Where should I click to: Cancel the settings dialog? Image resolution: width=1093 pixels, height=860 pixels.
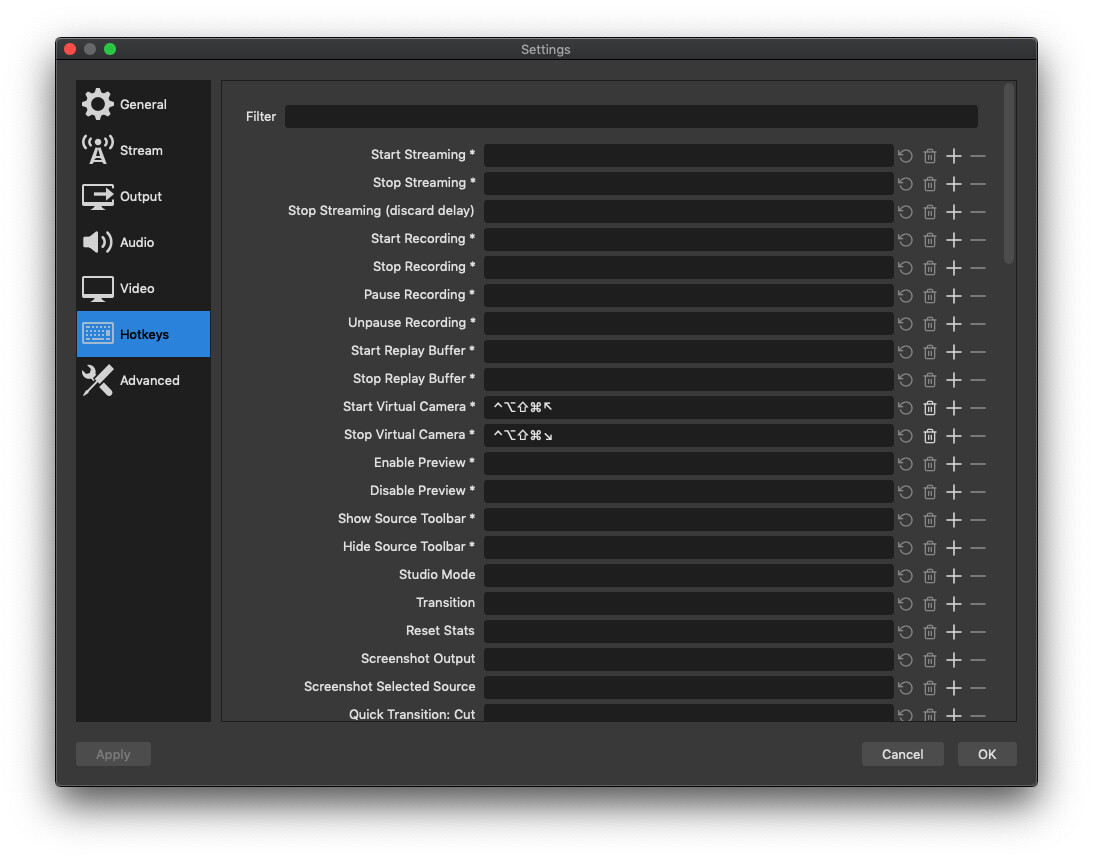pyautogui.click(x=902, y=754)
